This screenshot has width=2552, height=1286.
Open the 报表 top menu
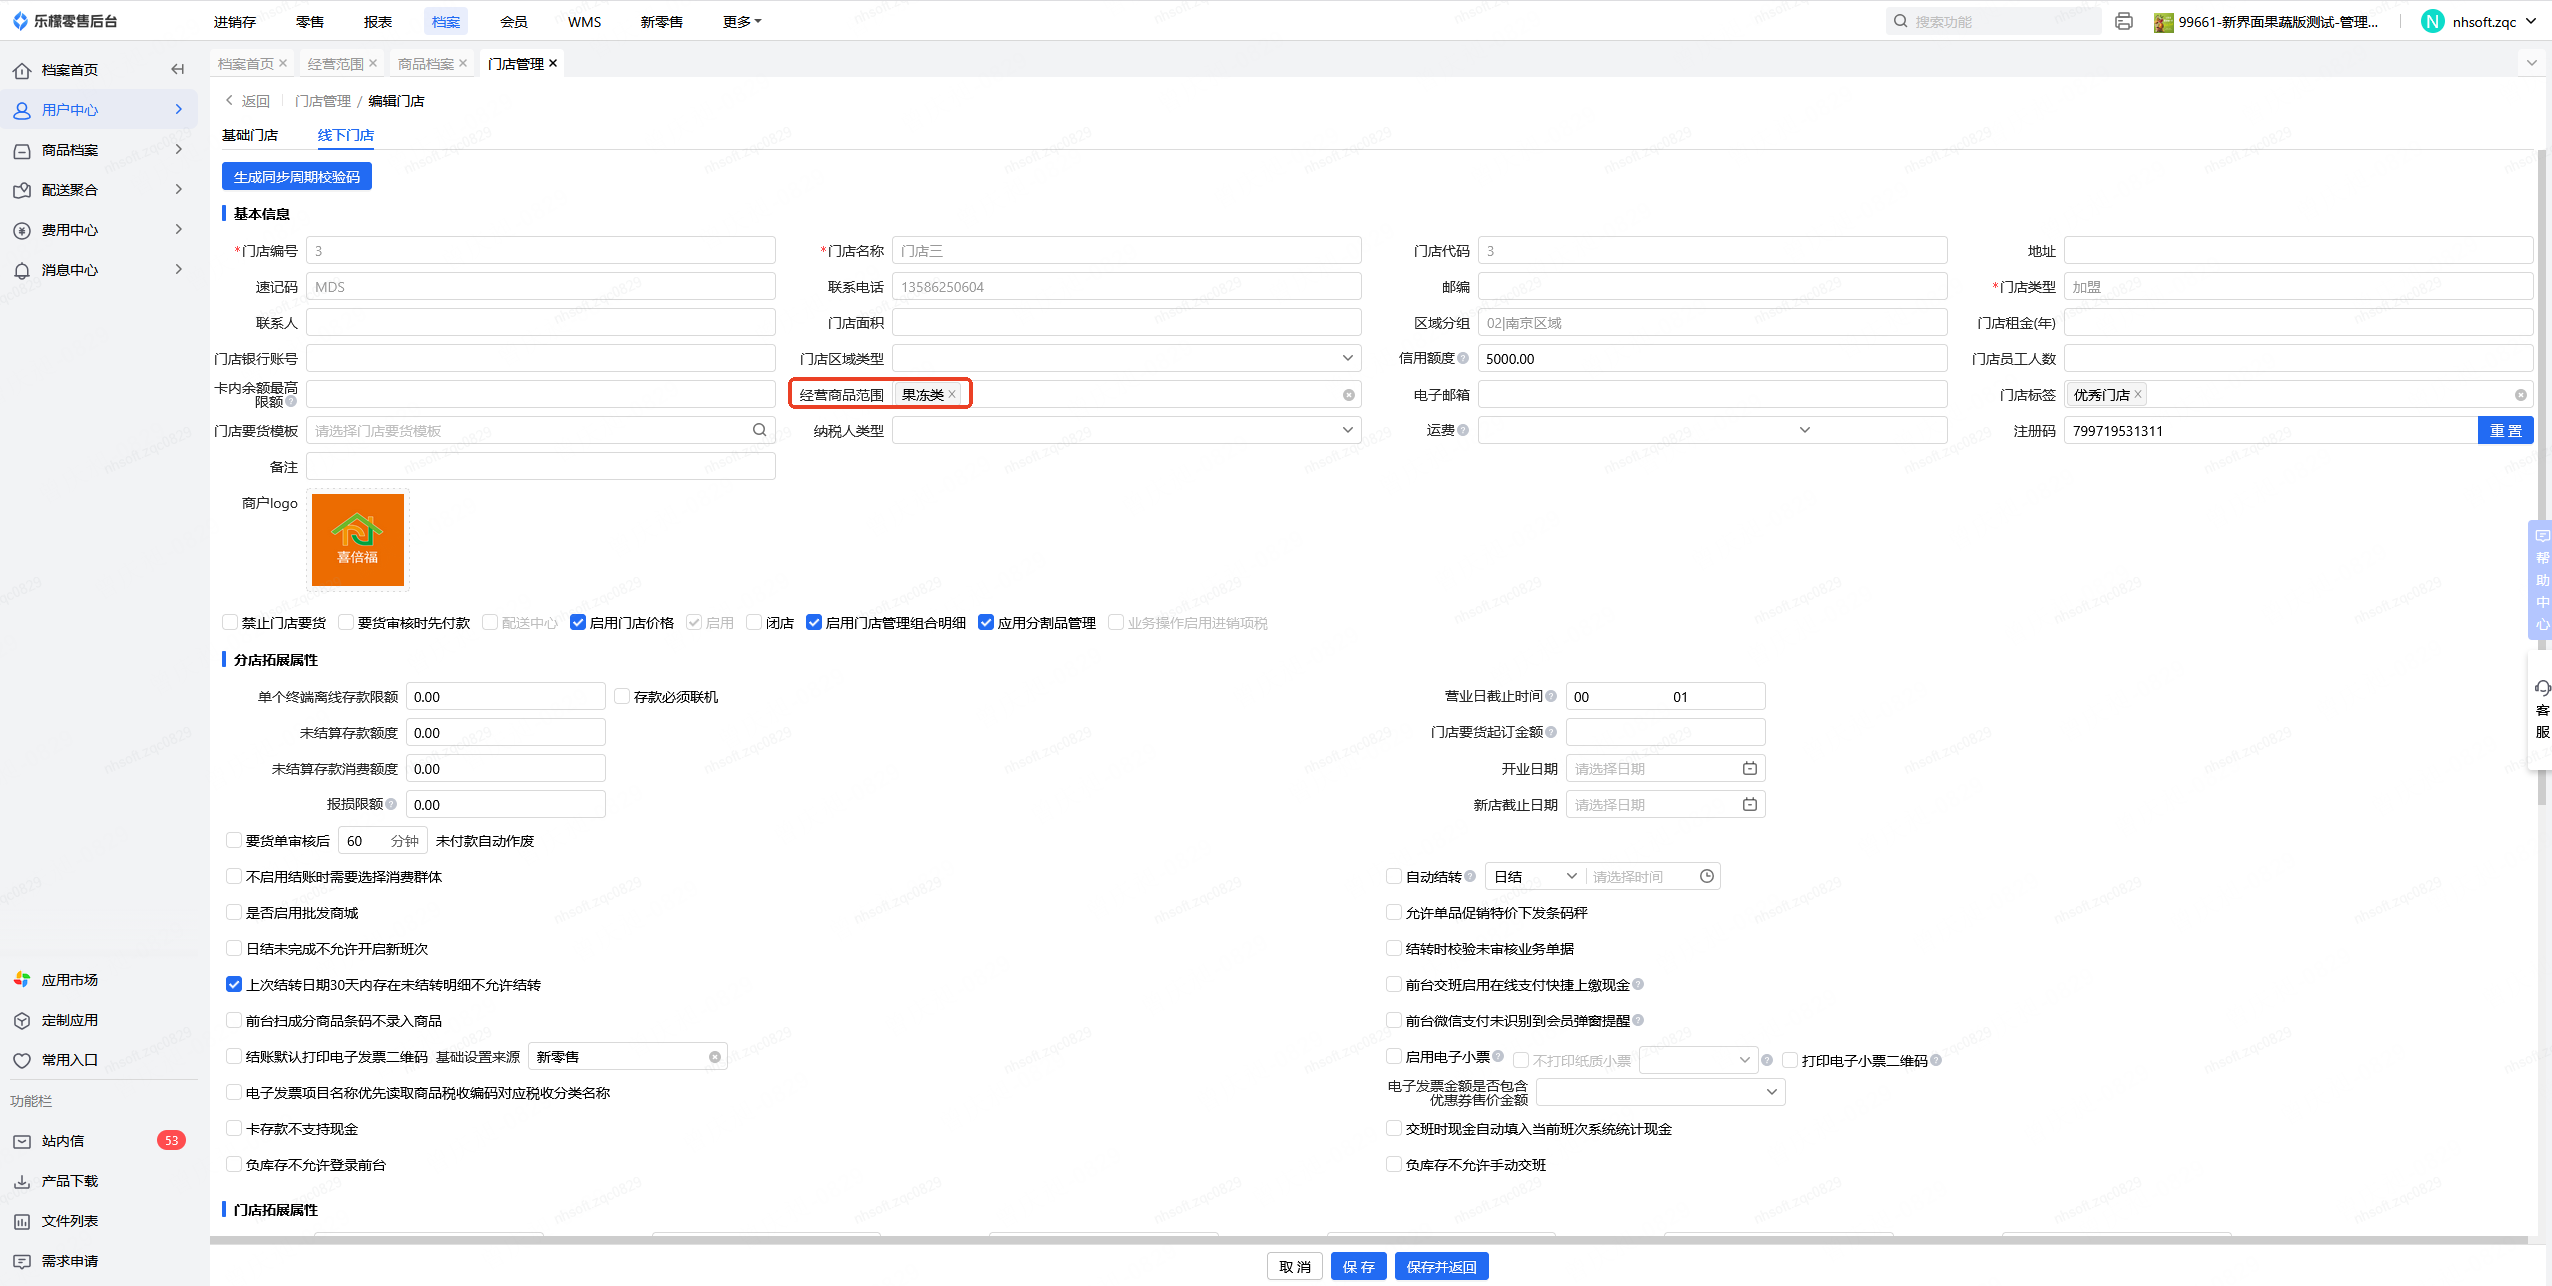(x=377, y=21)
